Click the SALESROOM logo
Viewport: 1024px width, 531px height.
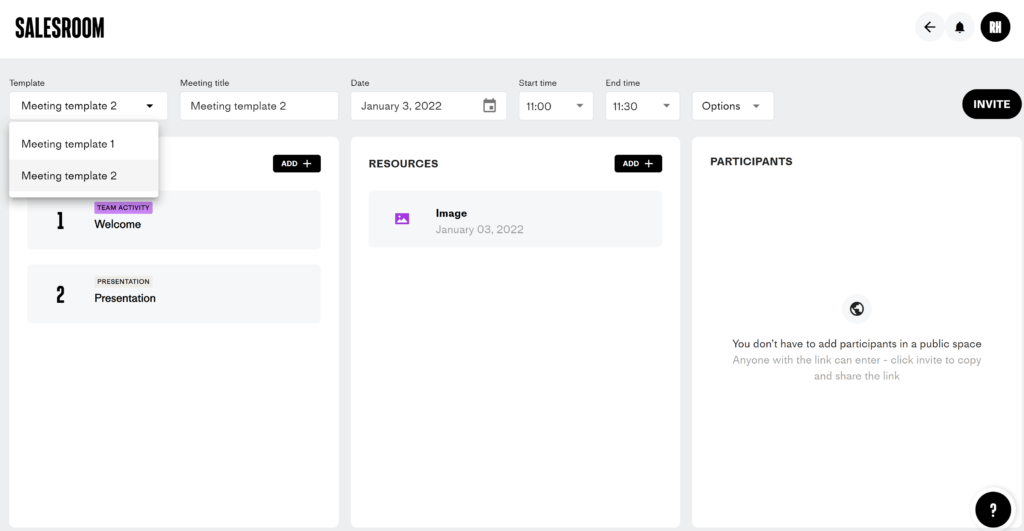60,28
